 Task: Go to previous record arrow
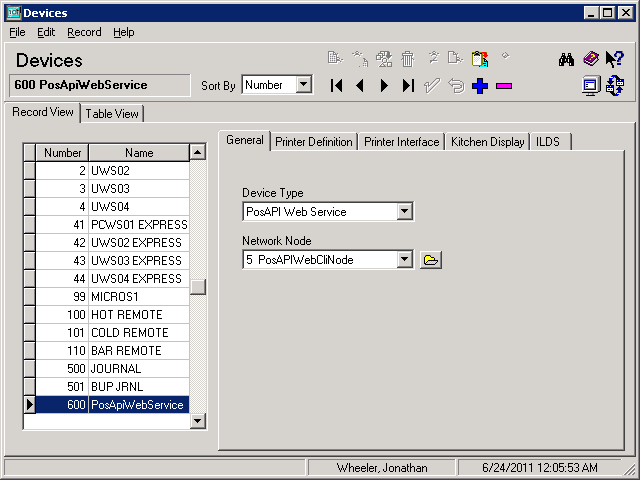click(x=360, y=86)
